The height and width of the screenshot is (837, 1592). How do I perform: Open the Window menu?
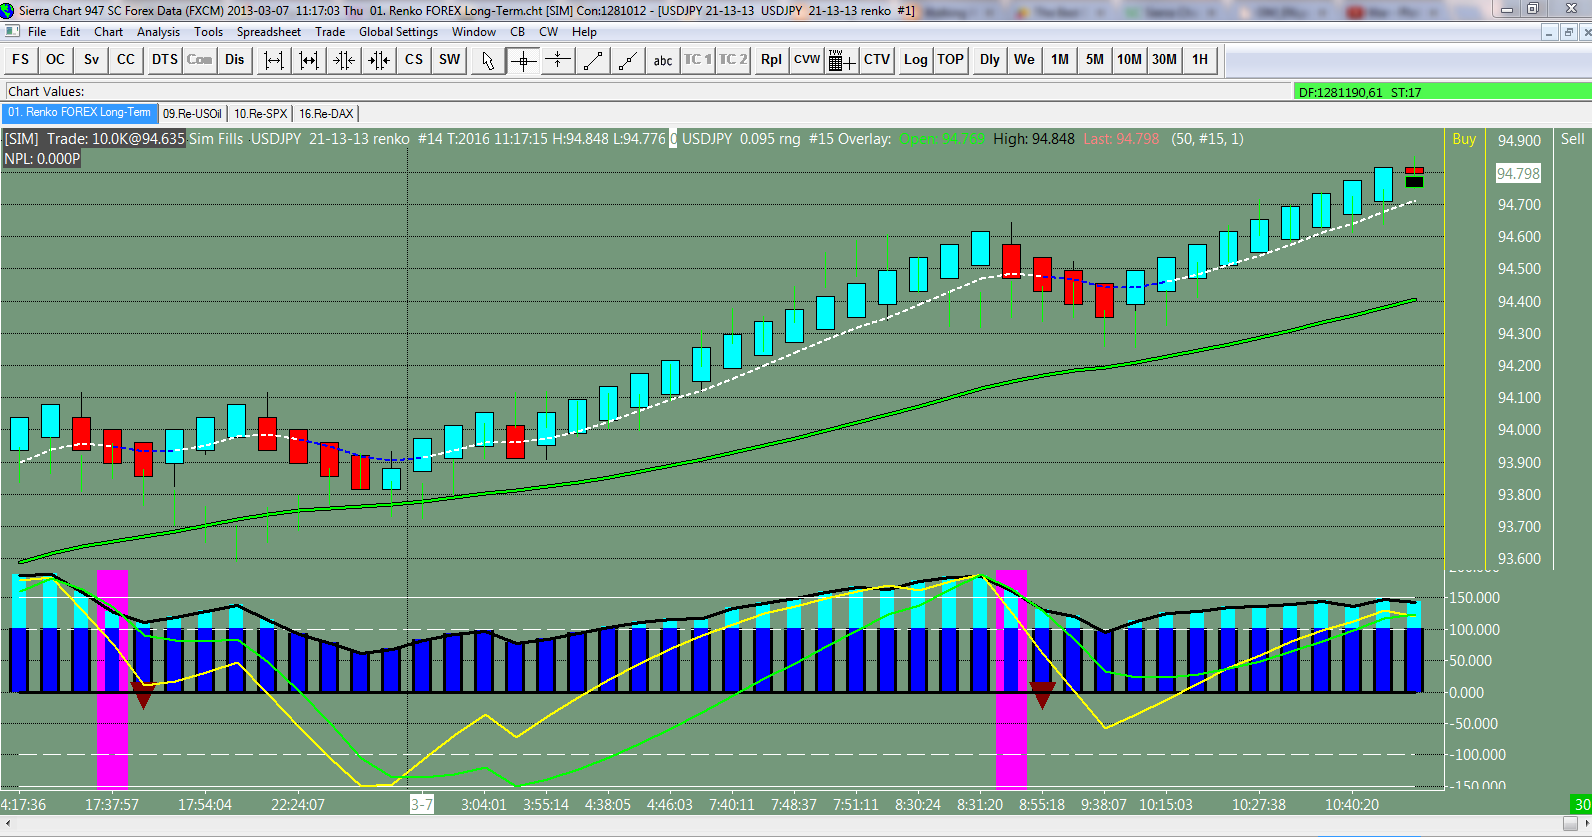coord(474,32)
